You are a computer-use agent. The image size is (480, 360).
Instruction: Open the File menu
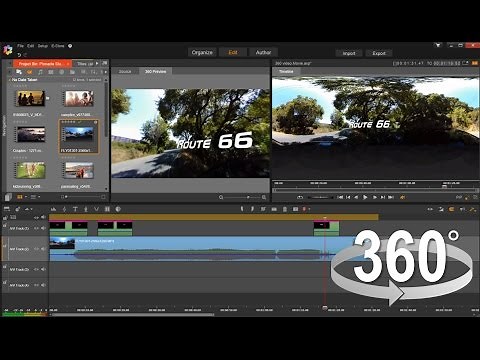(x=20, y=46)
